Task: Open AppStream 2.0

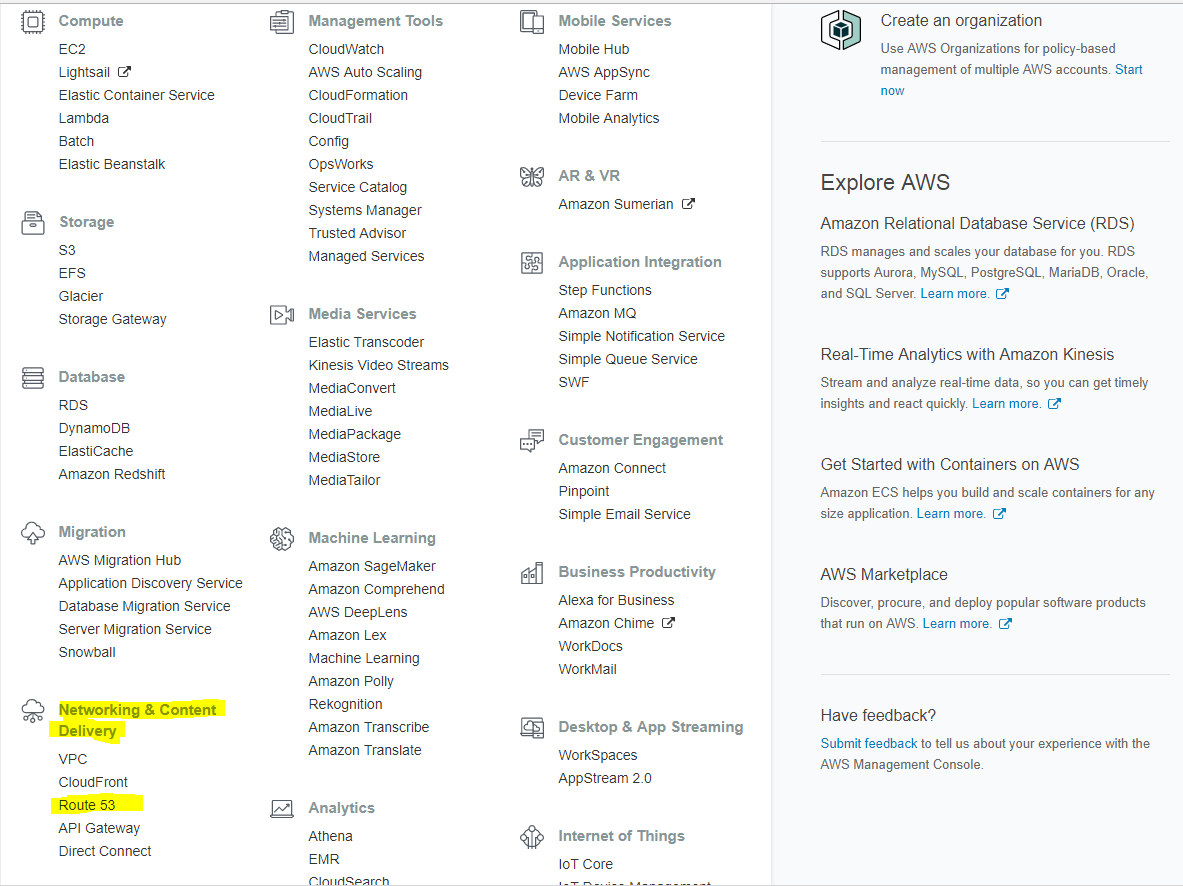Action: [x=605, y=779]
